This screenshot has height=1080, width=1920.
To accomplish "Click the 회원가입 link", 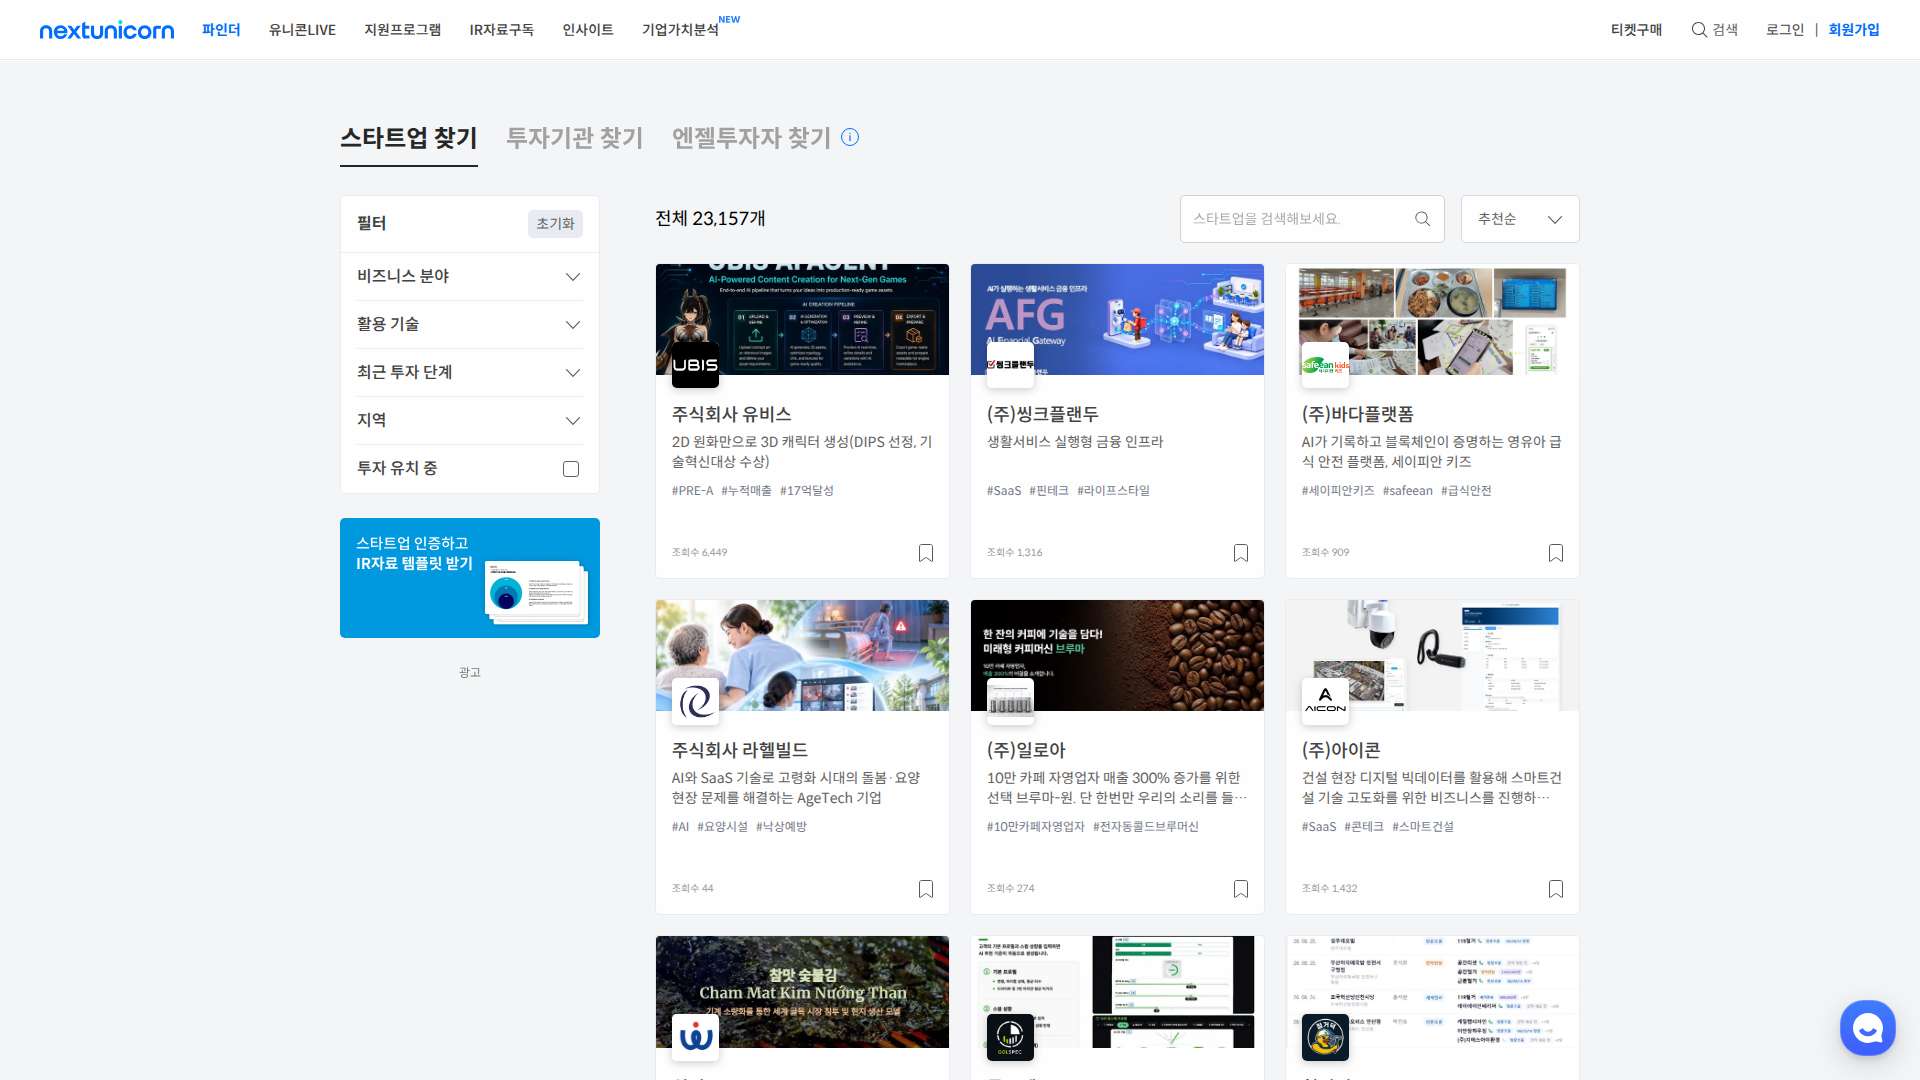I will pyautogui.click(x=1854, y=30).
